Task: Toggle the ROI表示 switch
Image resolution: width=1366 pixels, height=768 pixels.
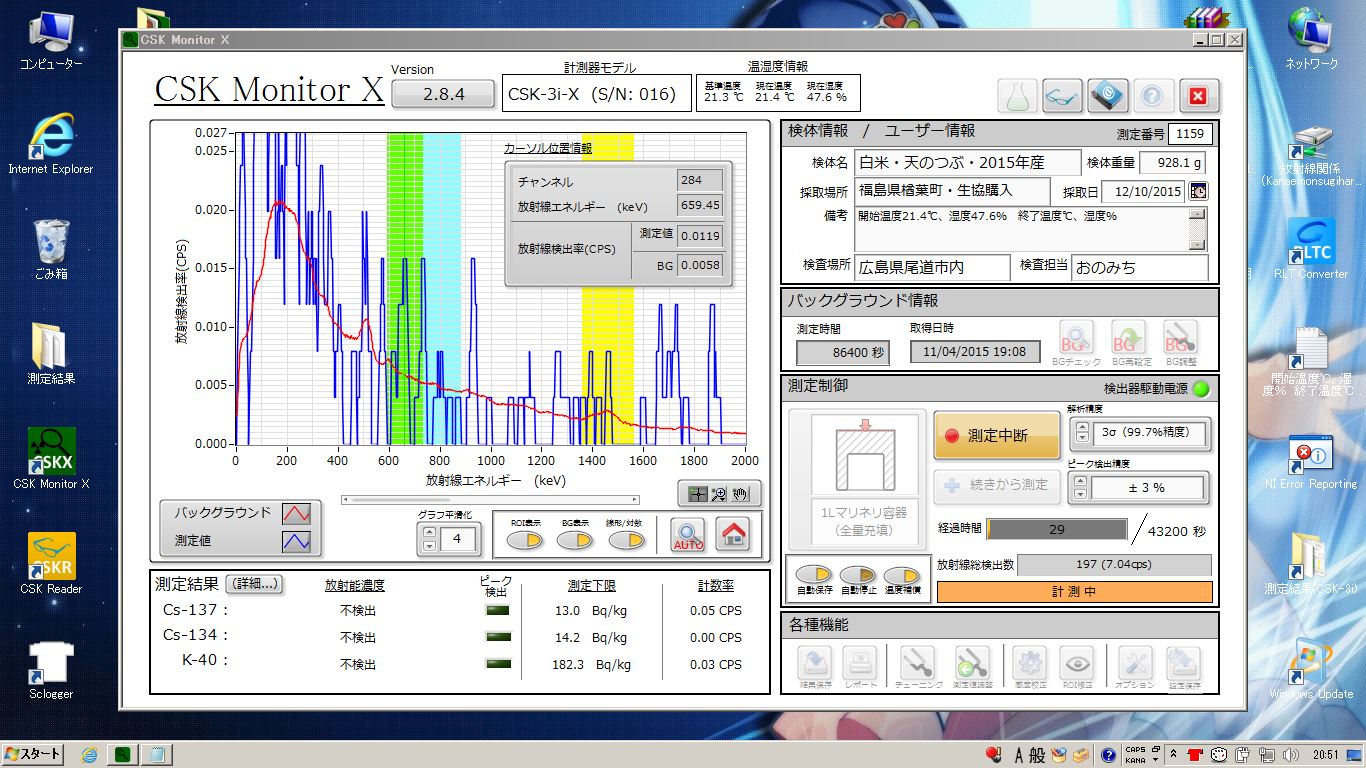Action: tap(525, 540)
